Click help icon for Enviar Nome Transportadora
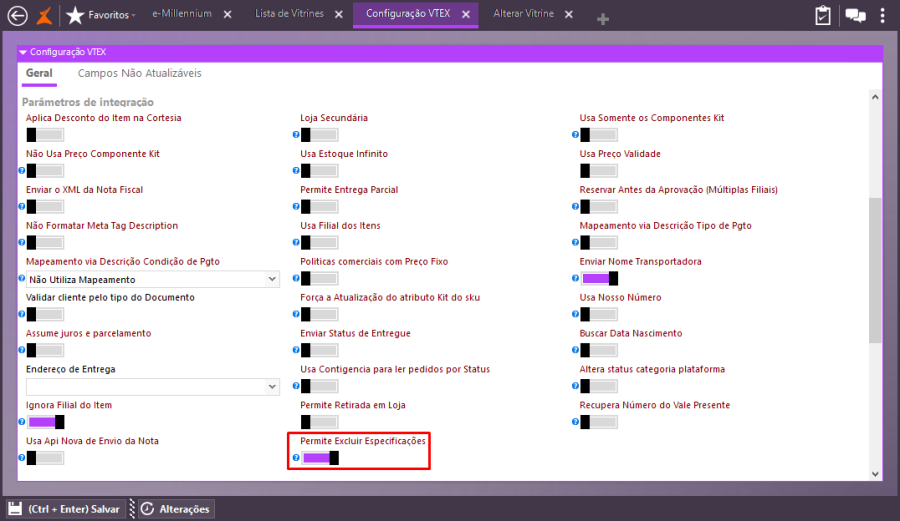 [576, 278]
